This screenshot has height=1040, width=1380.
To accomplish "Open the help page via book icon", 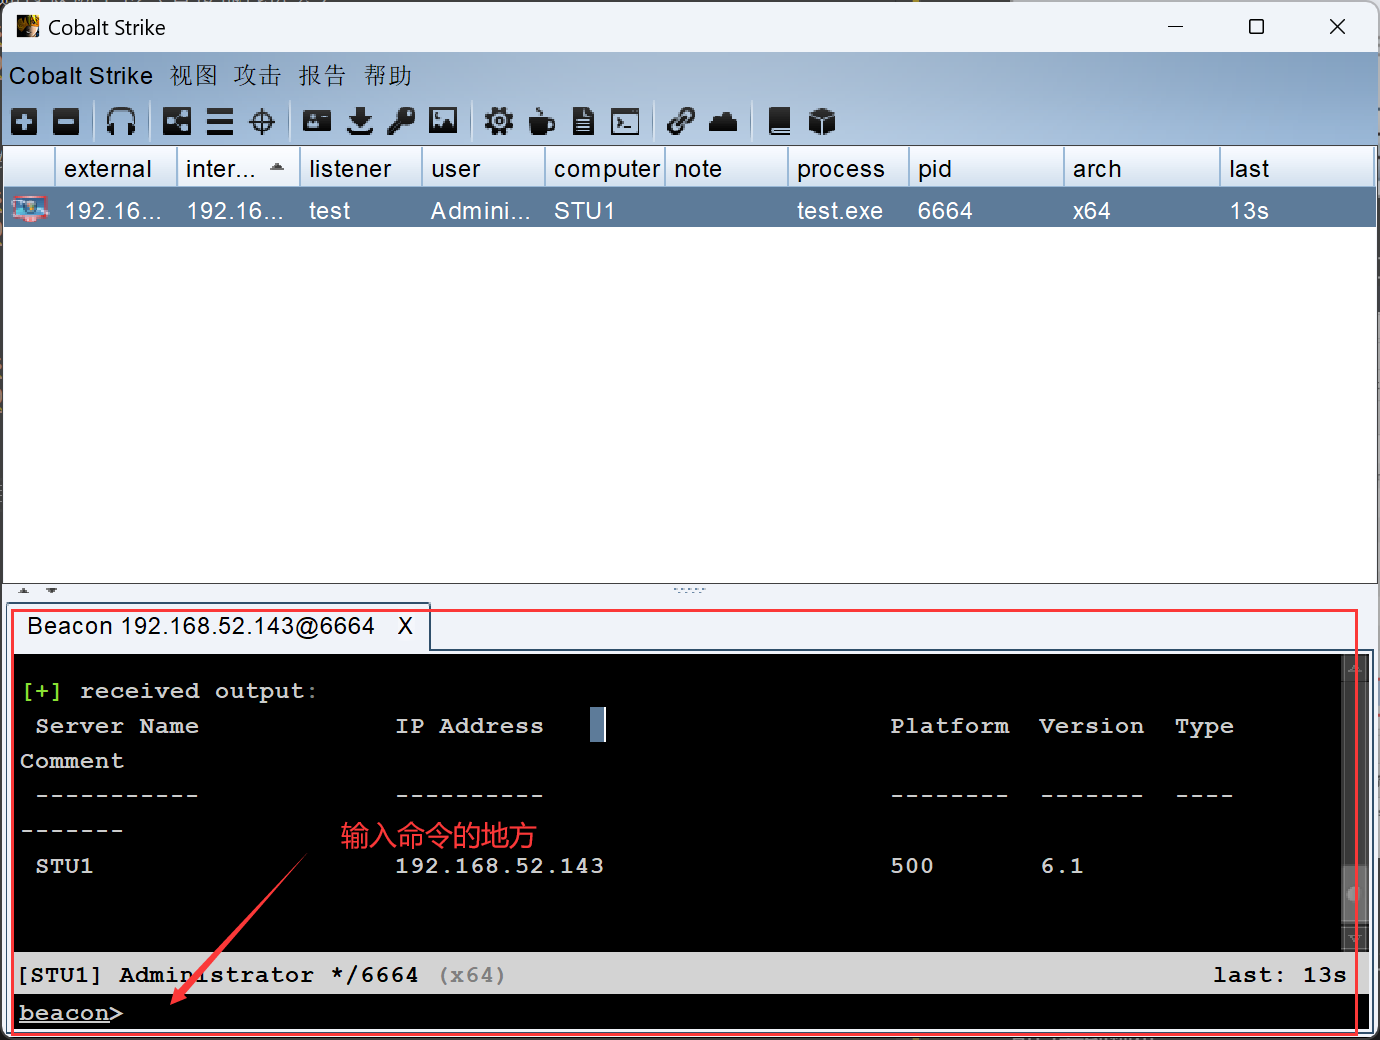I will click(x=779, y=122).
